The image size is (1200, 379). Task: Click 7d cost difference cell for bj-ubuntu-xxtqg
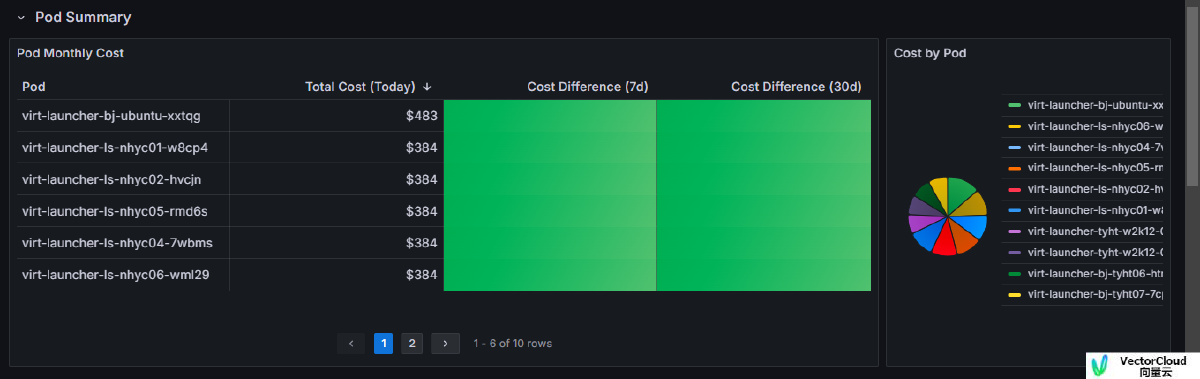click(x=550, y=116)
